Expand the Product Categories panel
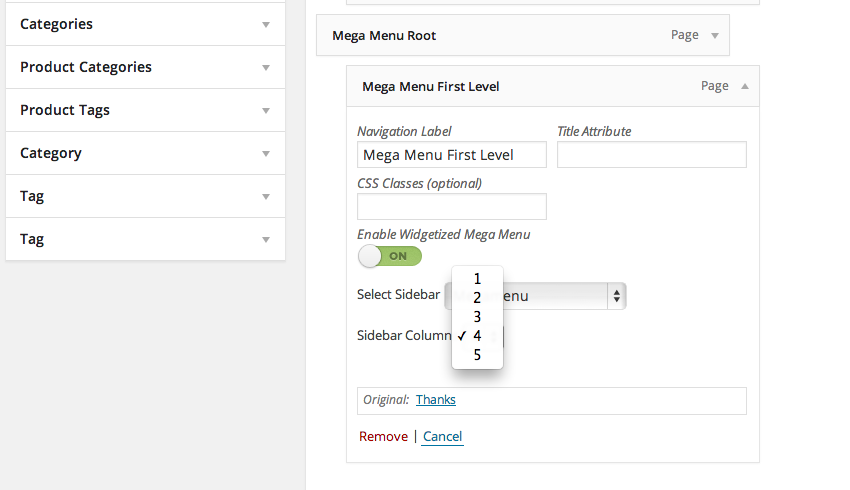 [x=266, y=68]
